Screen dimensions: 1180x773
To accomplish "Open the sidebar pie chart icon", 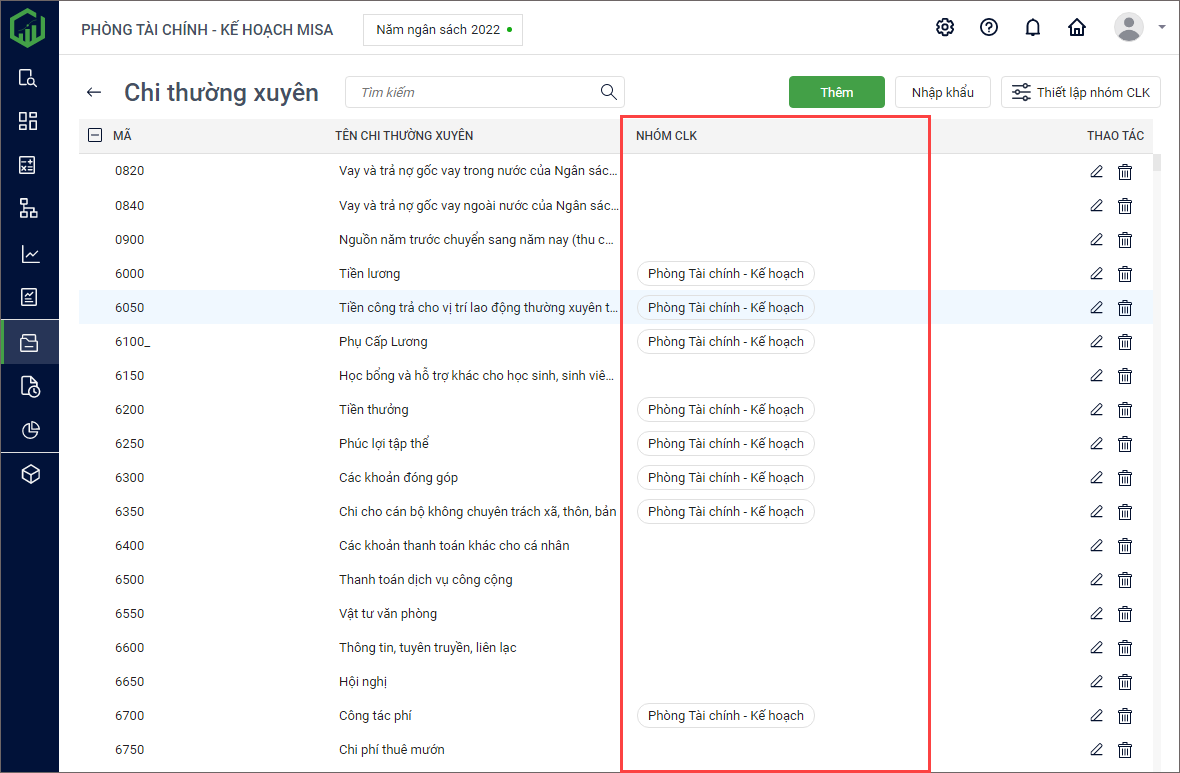I will [x=29, y=430].
